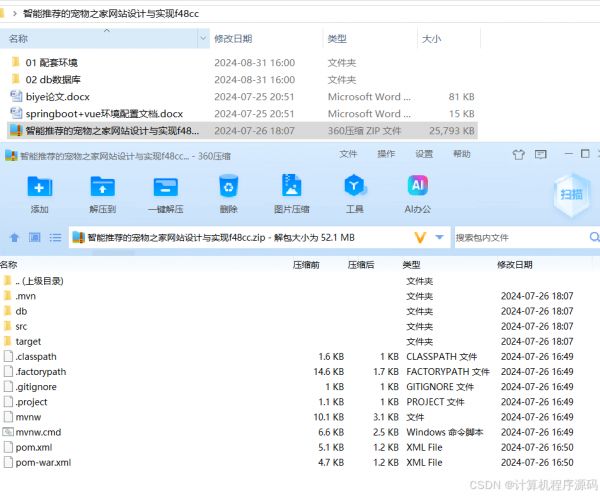Select the .factorypath file

pyautogui.click(x=35, y=372)
